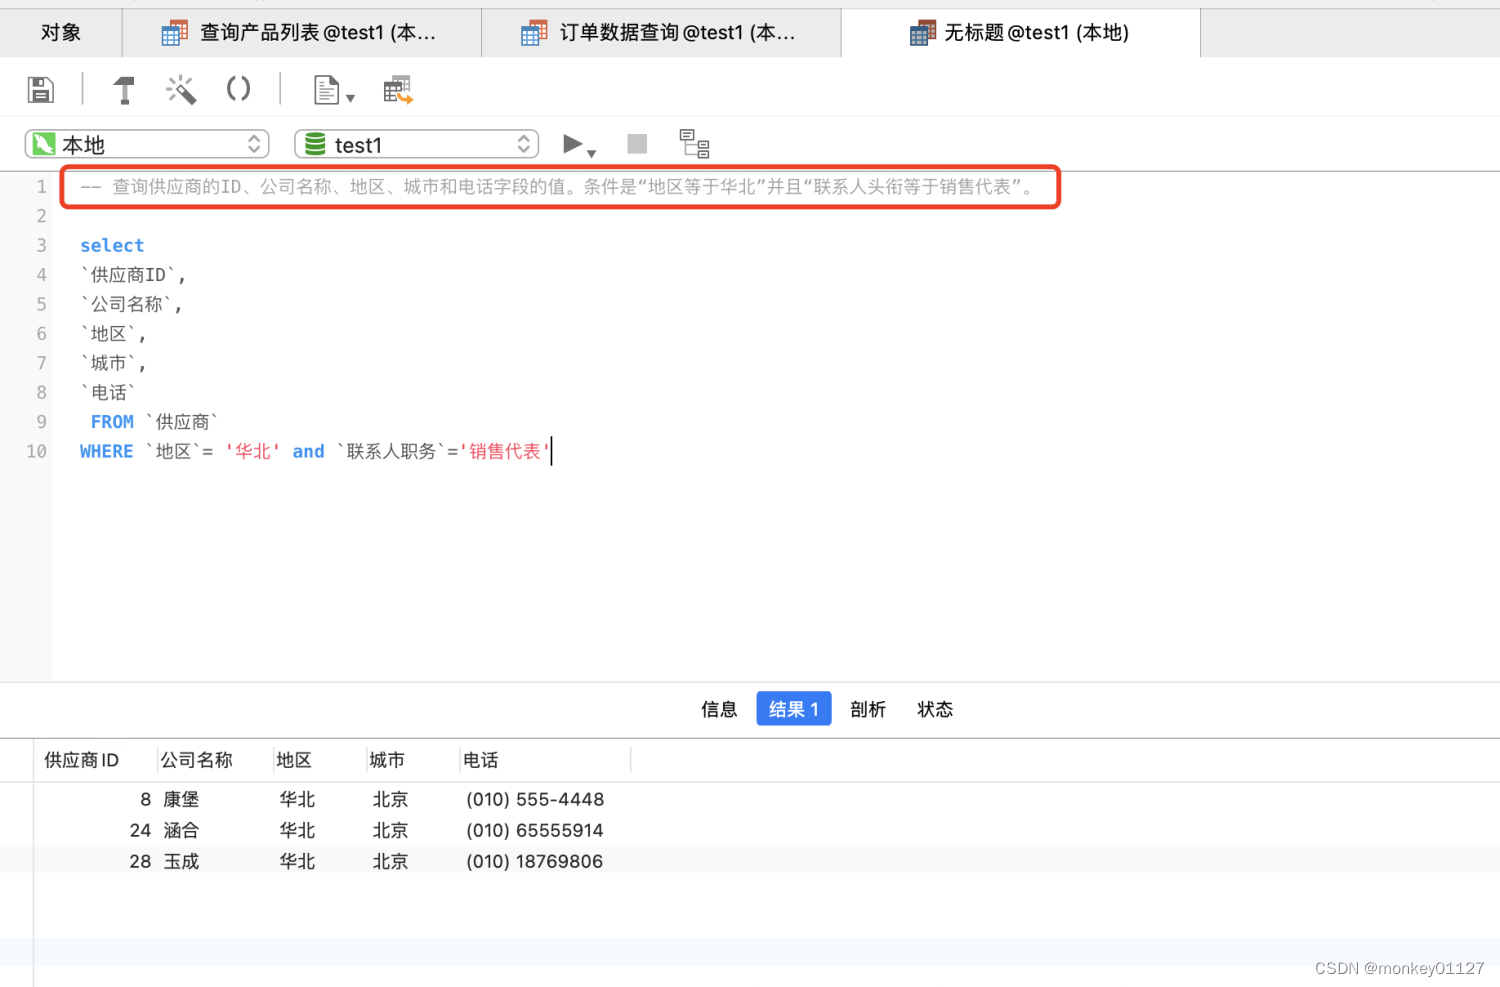Select the 结果 1 tab
Screen dimensions: 1500x987
794,709
